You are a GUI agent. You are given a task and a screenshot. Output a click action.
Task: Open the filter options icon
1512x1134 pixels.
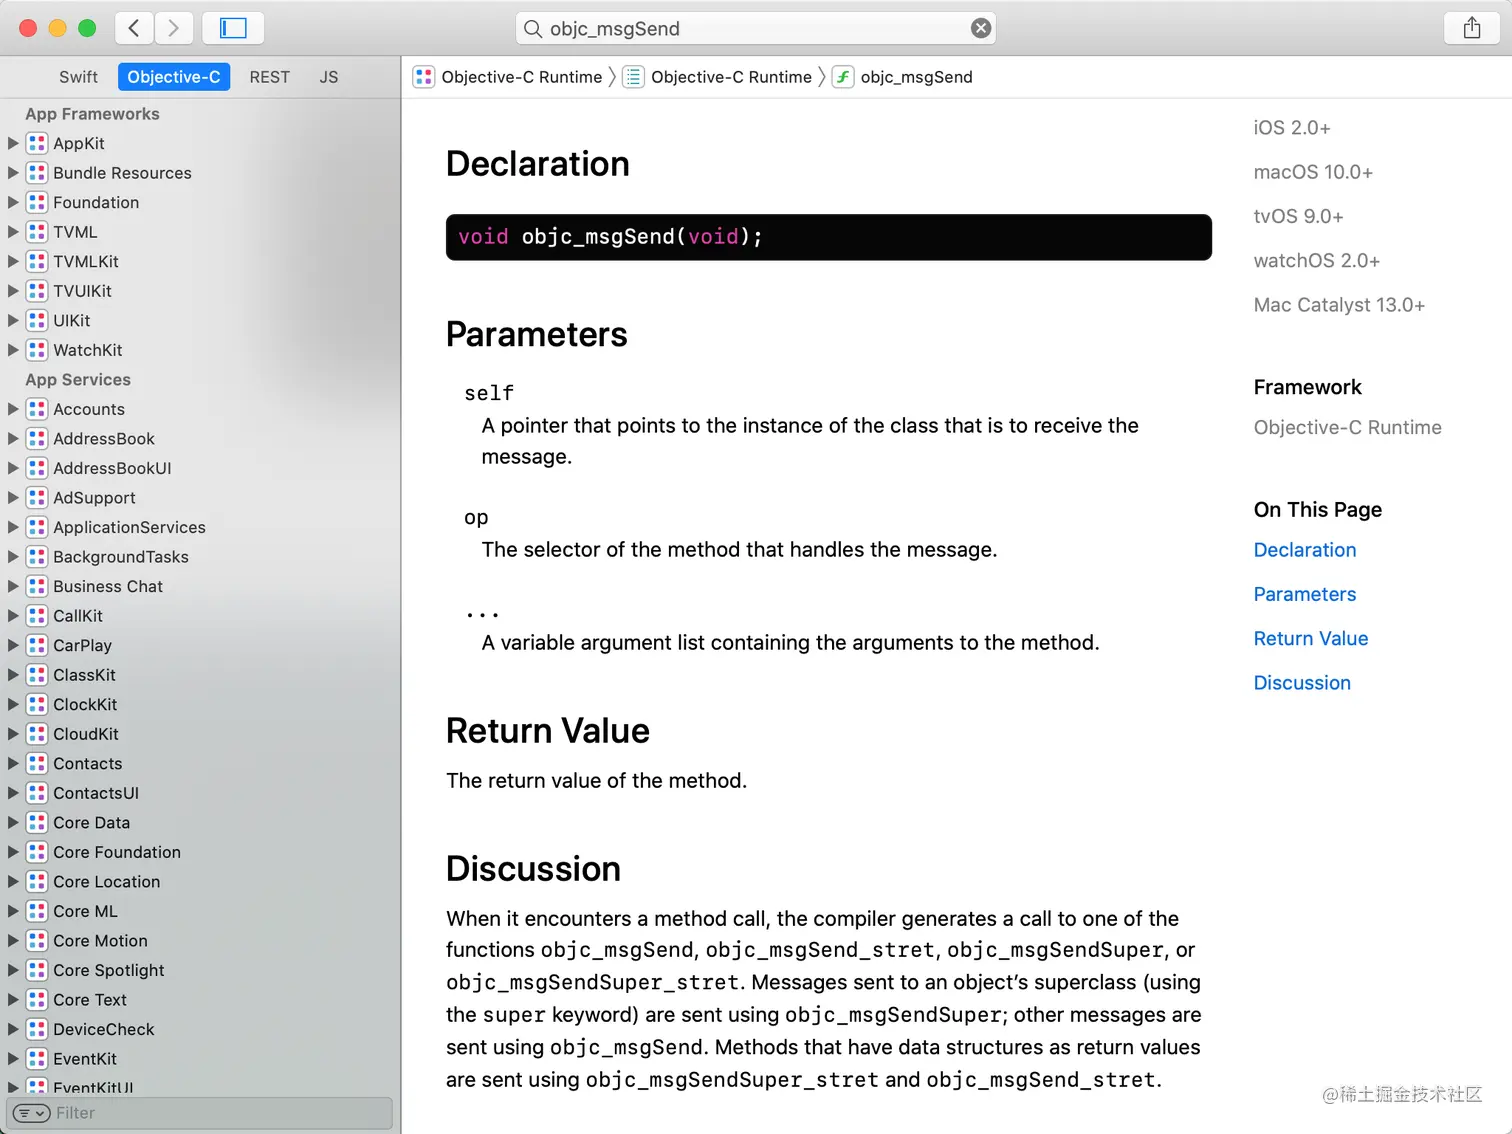31,1113
